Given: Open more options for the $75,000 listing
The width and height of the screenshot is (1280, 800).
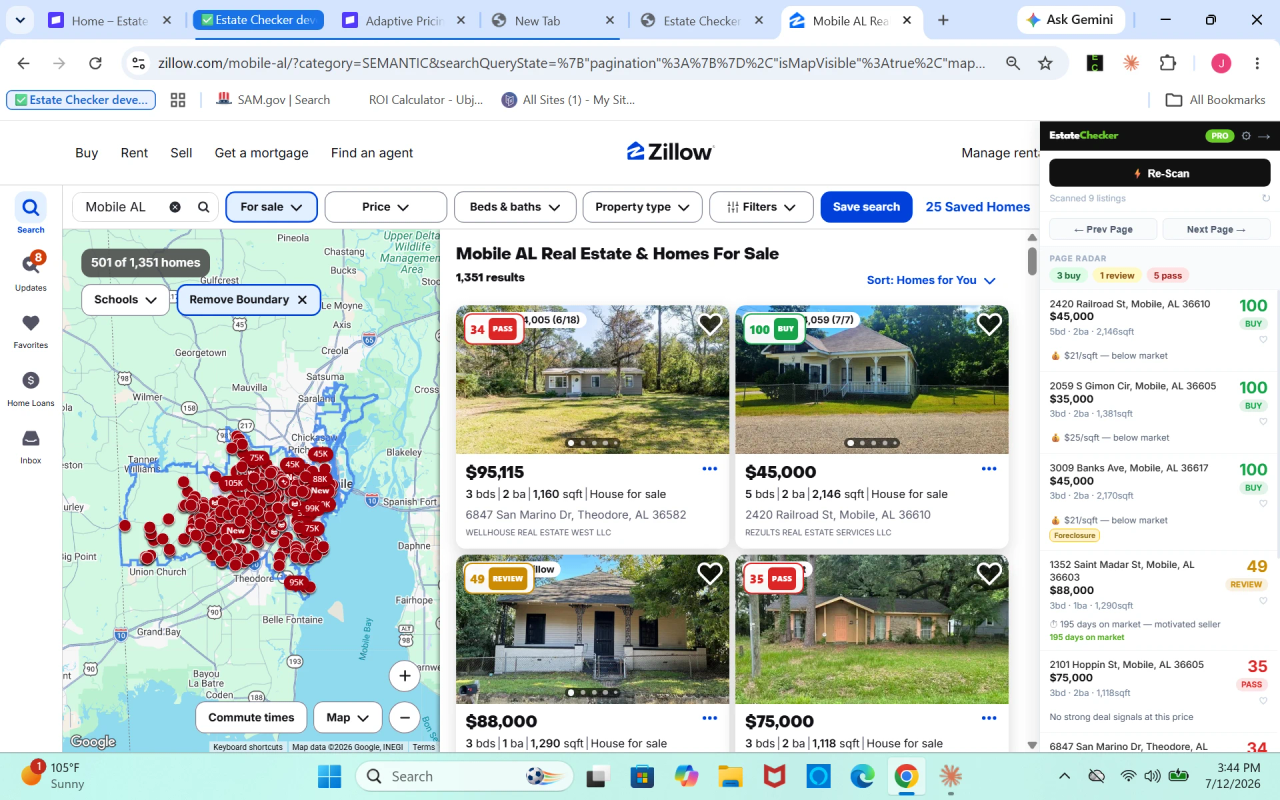Looking at the screenshot, I should tap(989, 718).
